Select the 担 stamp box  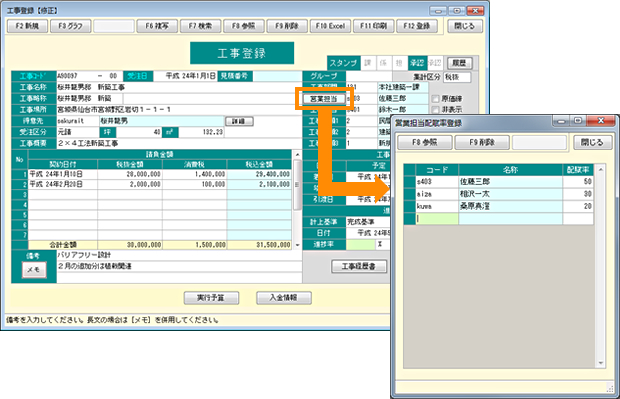click(399, 63)
